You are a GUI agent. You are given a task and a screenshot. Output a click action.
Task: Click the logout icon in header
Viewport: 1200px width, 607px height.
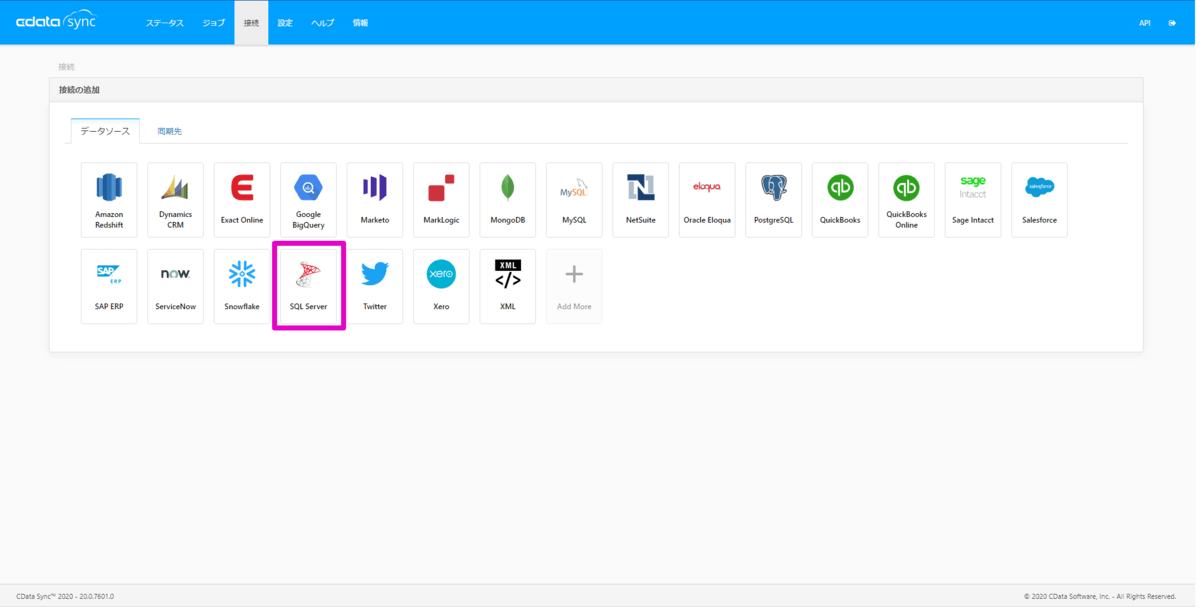(x=1172, y=23)
